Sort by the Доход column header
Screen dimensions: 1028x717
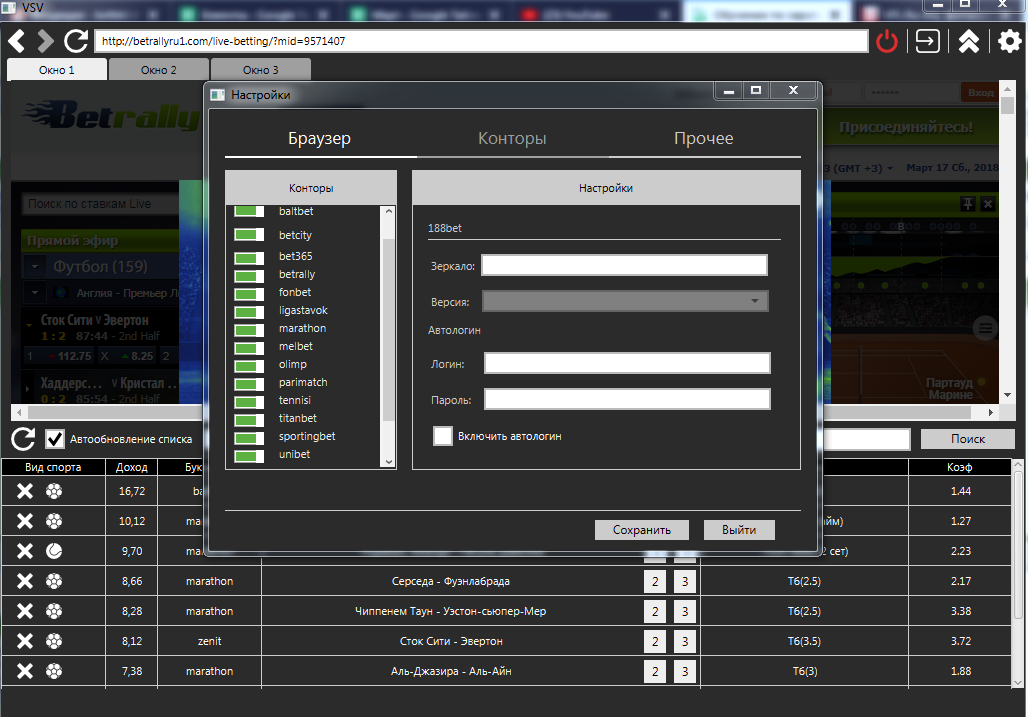point(131,467)
